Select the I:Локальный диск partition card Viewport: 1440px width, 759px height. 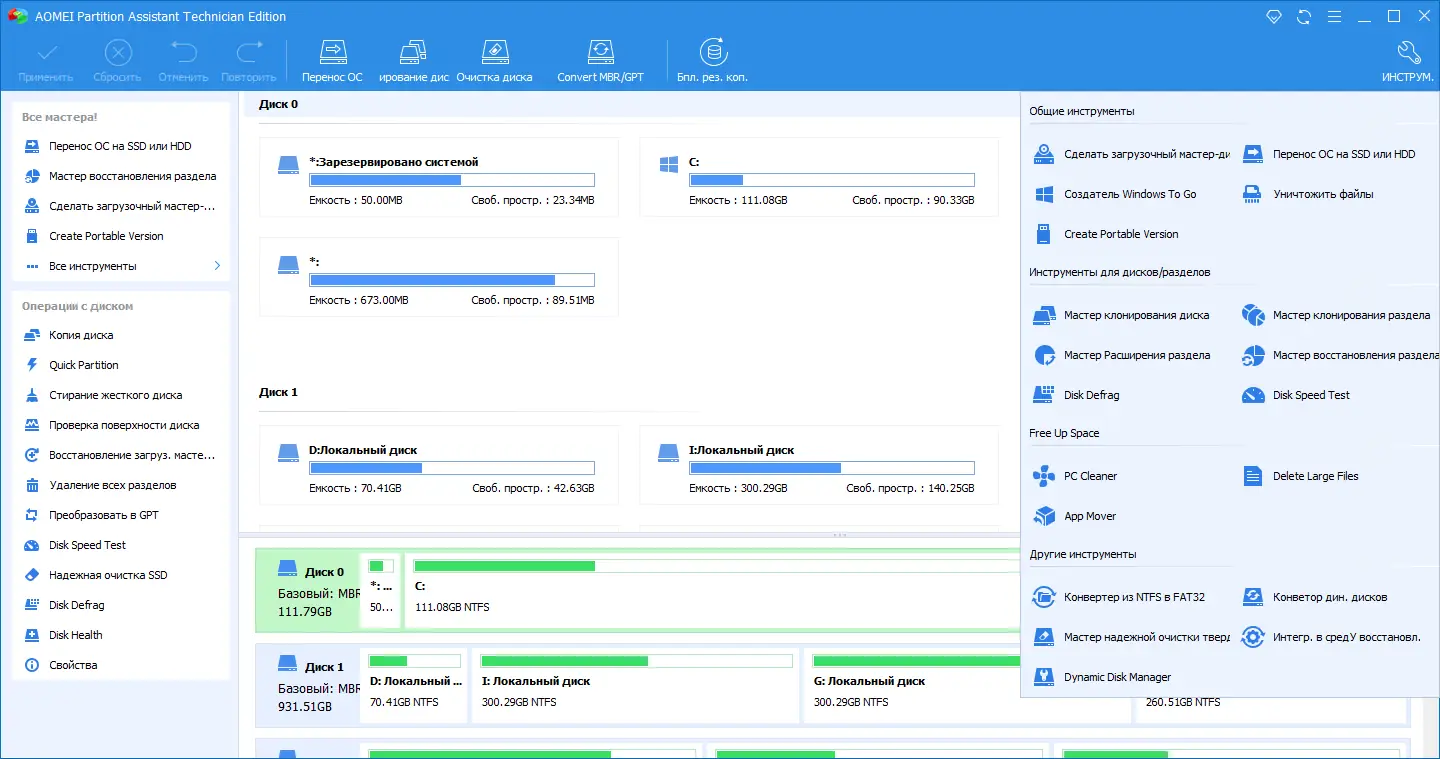click(818, 465)
